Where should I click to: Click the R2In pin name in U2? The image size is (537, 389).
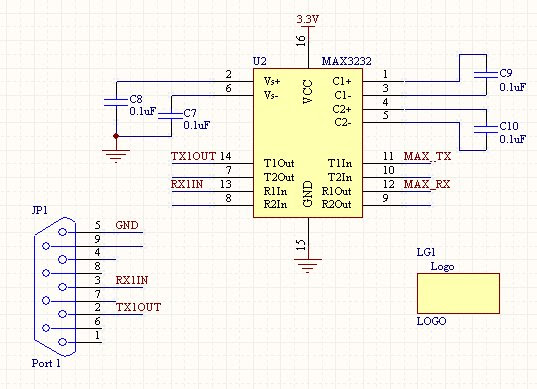[x=275, y=204]
